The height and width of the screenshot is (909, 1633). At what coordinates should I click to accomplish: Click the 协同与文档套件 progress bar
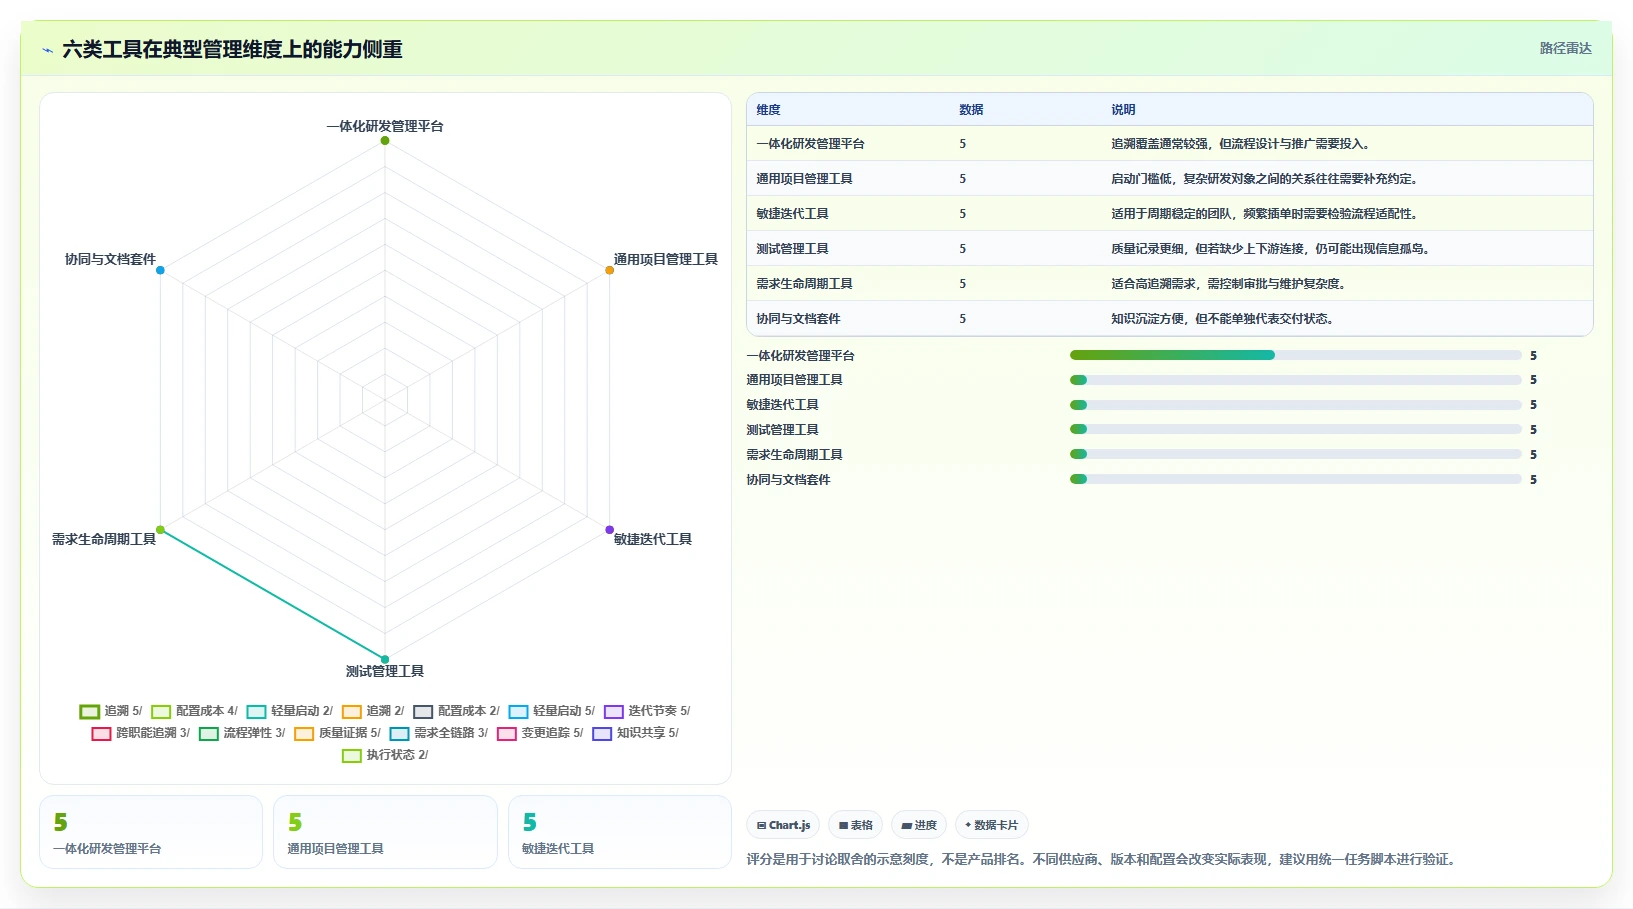[x=1295, y=479]
